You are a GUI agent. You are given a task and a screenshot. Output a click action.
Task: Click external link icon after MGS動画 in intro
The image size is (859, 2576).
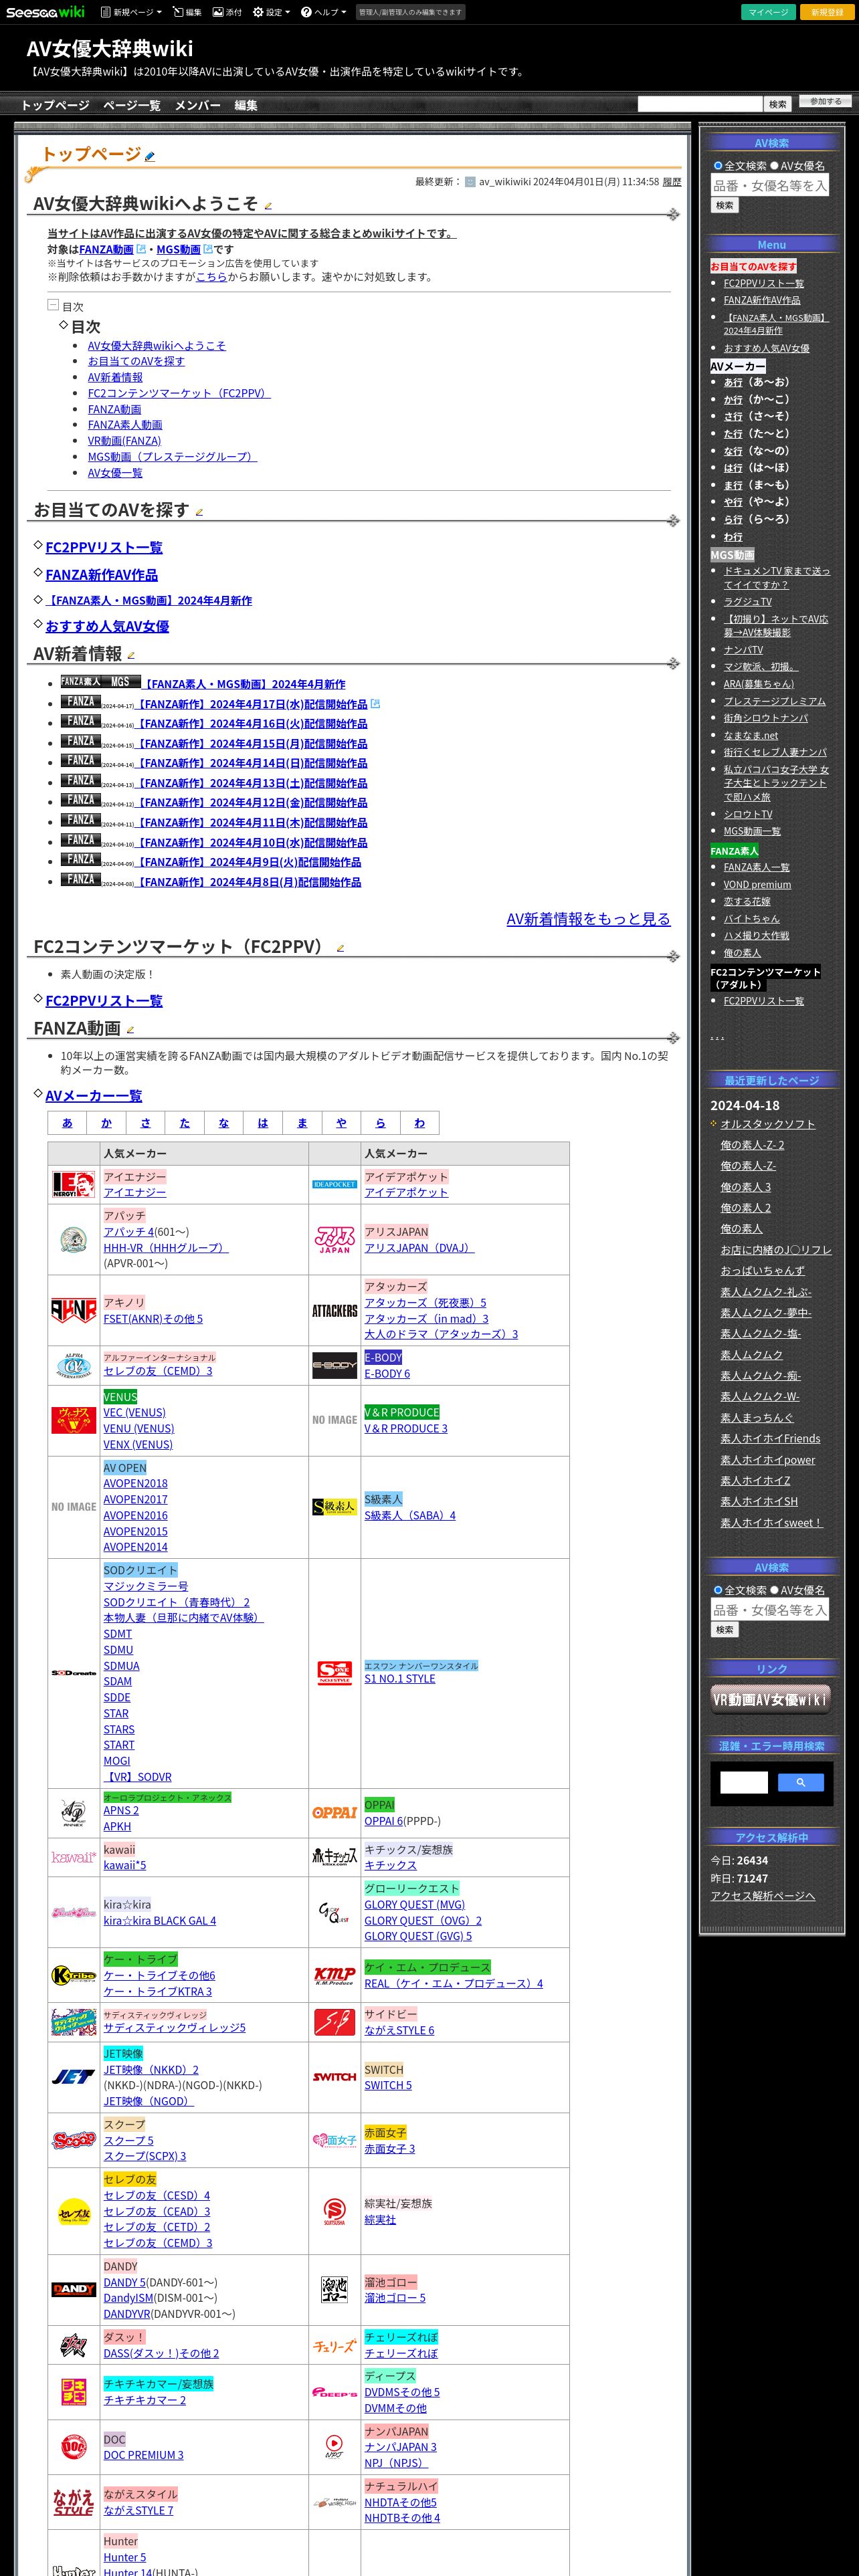pos(208,249)
